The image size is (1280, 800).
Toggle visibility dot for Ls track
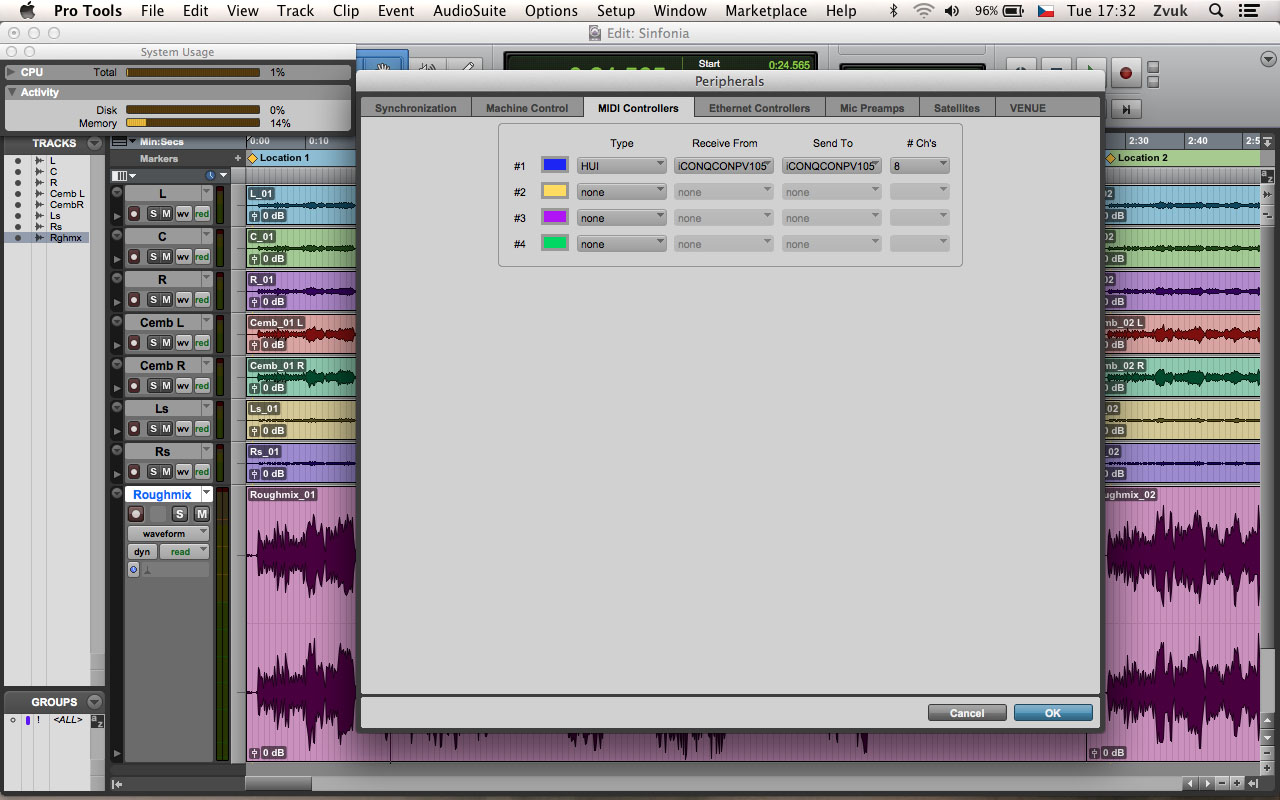point(17,216)
